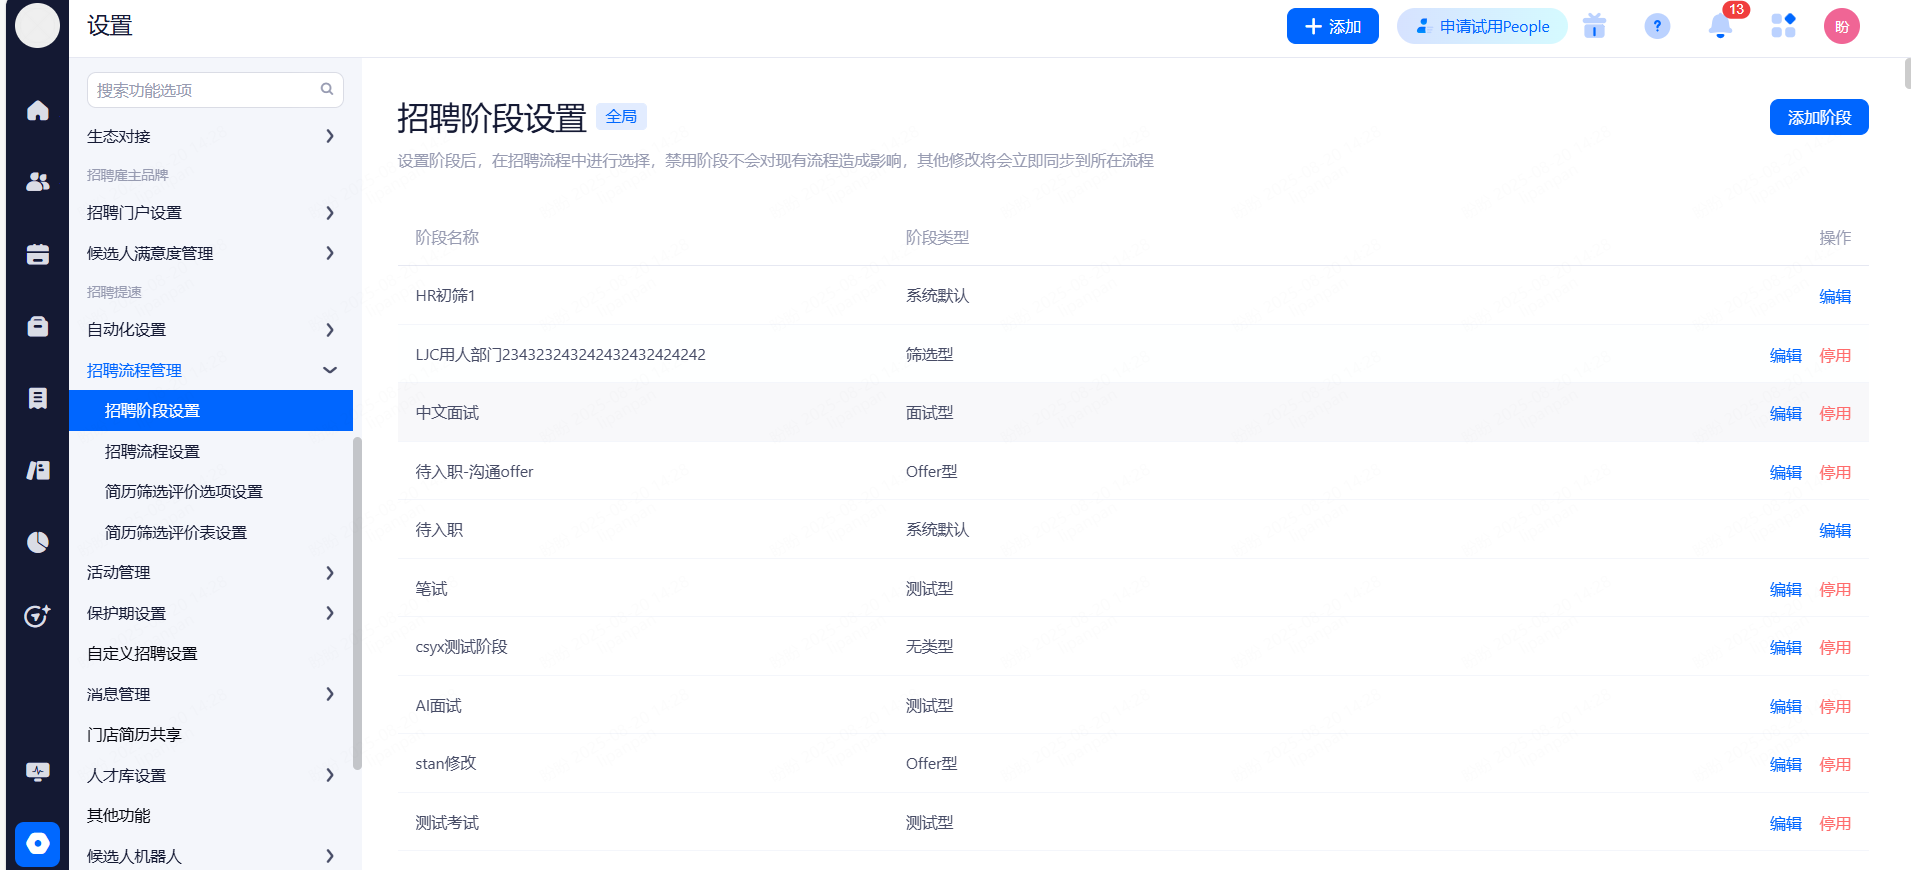This screenshot has height=870, width=1911.
Task: Click the search magnifier icon
Action: (x=327, y=90)
